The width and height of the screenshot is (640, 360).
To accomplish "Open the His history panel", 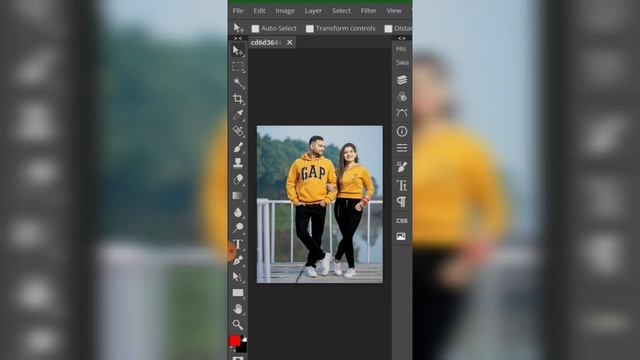I will click(401, 49).
